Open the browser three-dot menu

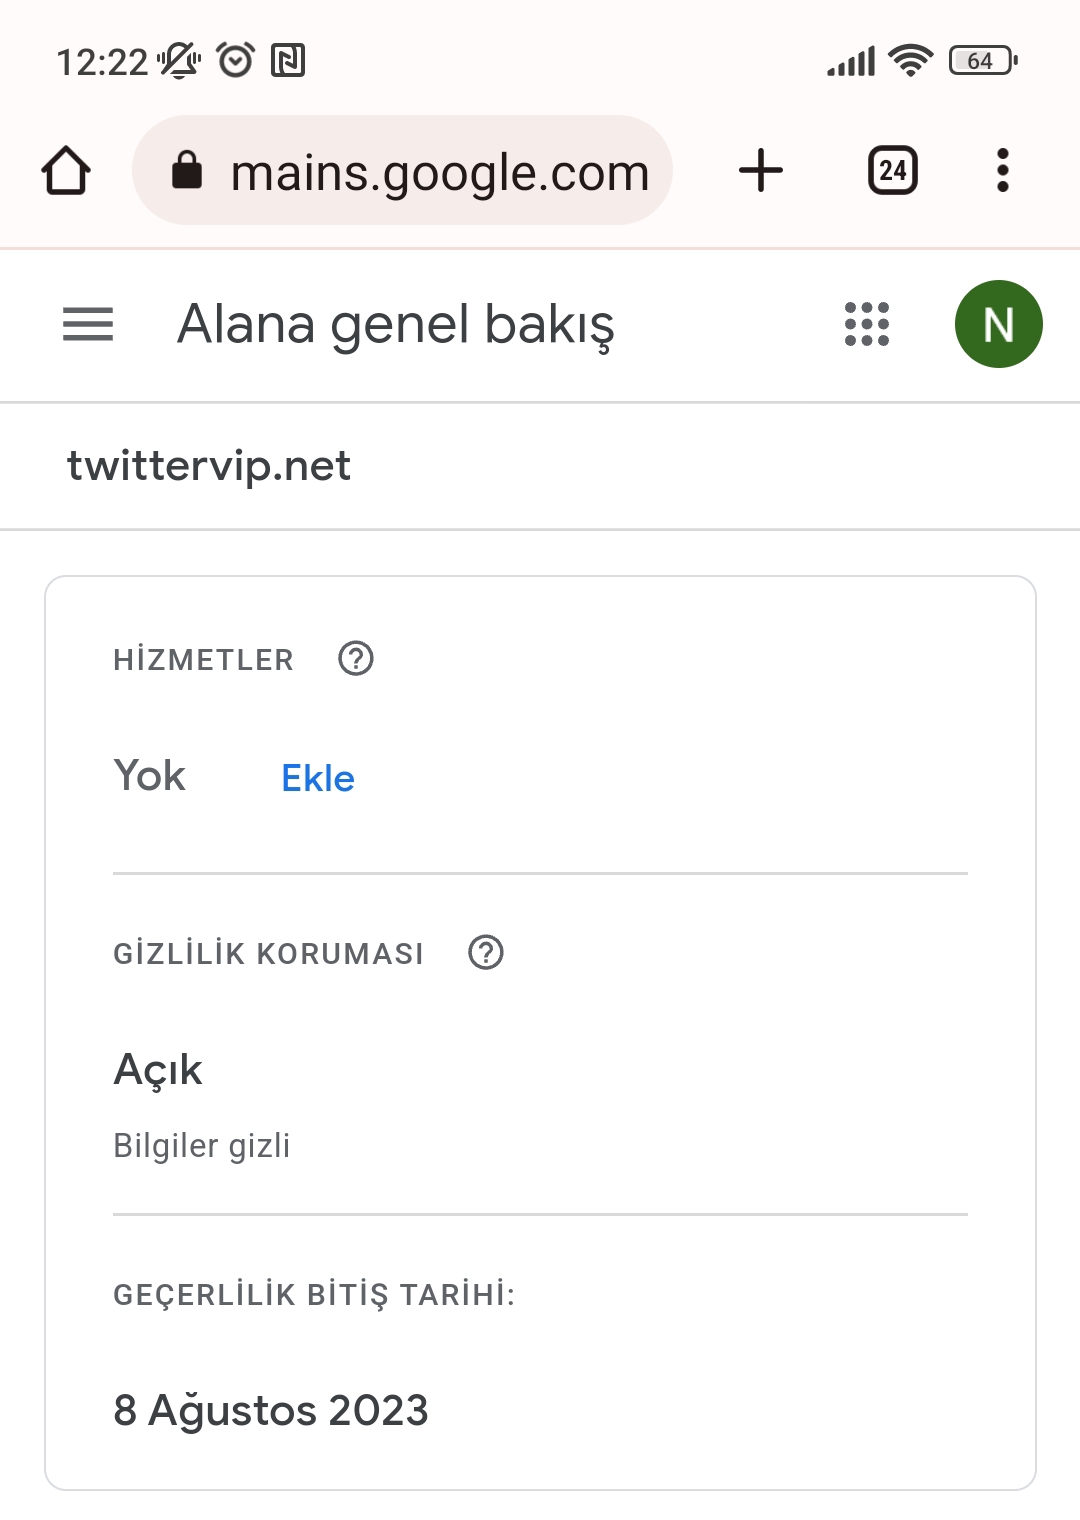click(x=1003, y=170)
